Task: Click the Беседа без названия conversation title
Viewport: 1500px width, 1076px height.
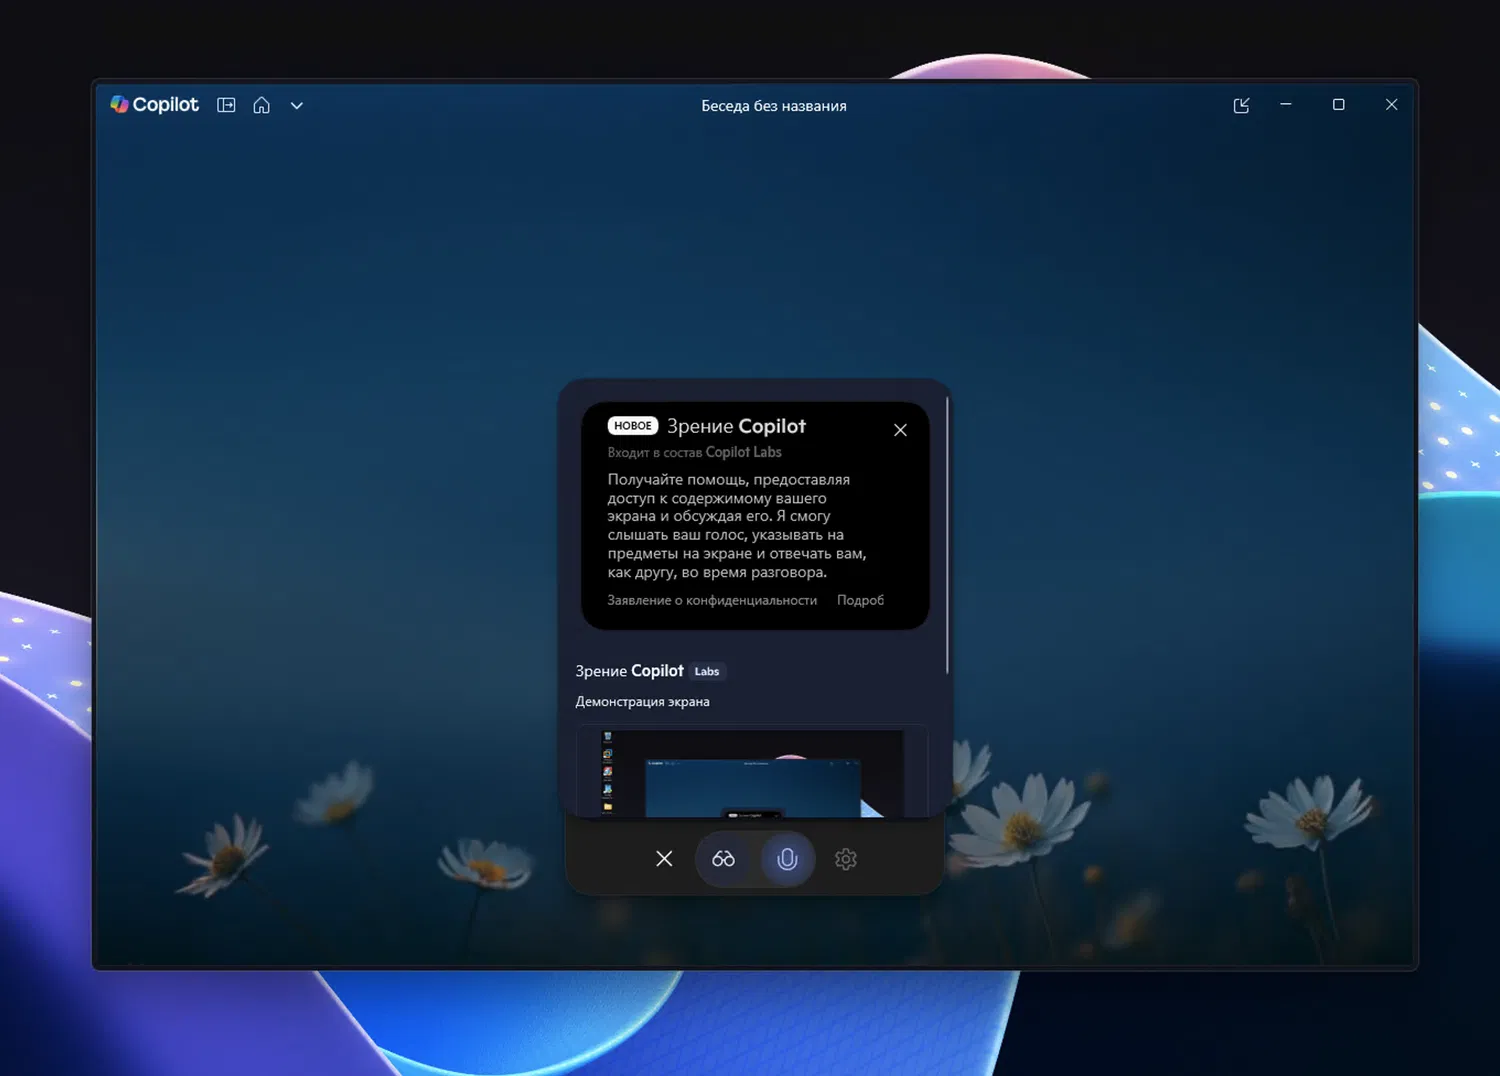Action: coord(774,106)
